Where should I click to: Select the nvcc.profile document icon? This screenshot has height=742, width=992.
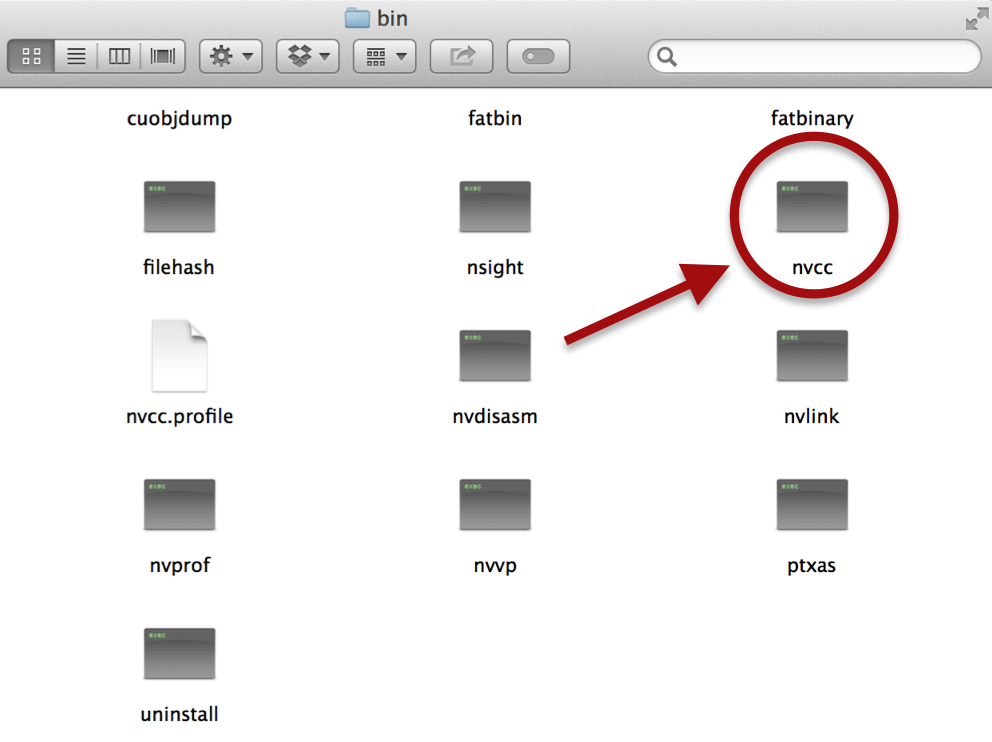pos(180,356)
